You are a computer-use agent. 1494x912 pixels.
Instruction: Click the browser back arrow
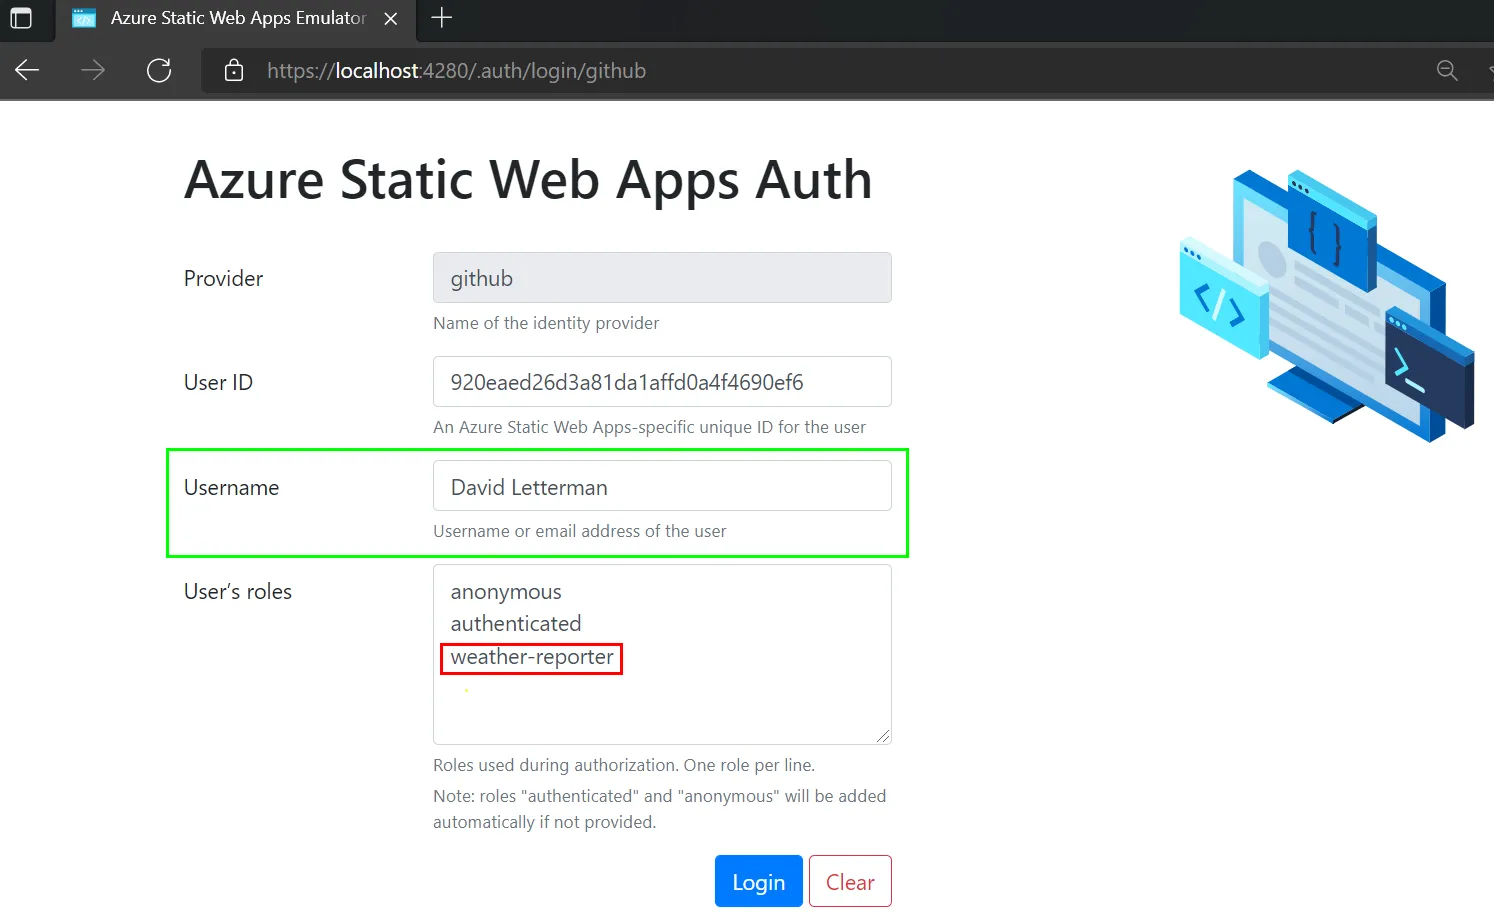tap(27, 70)
